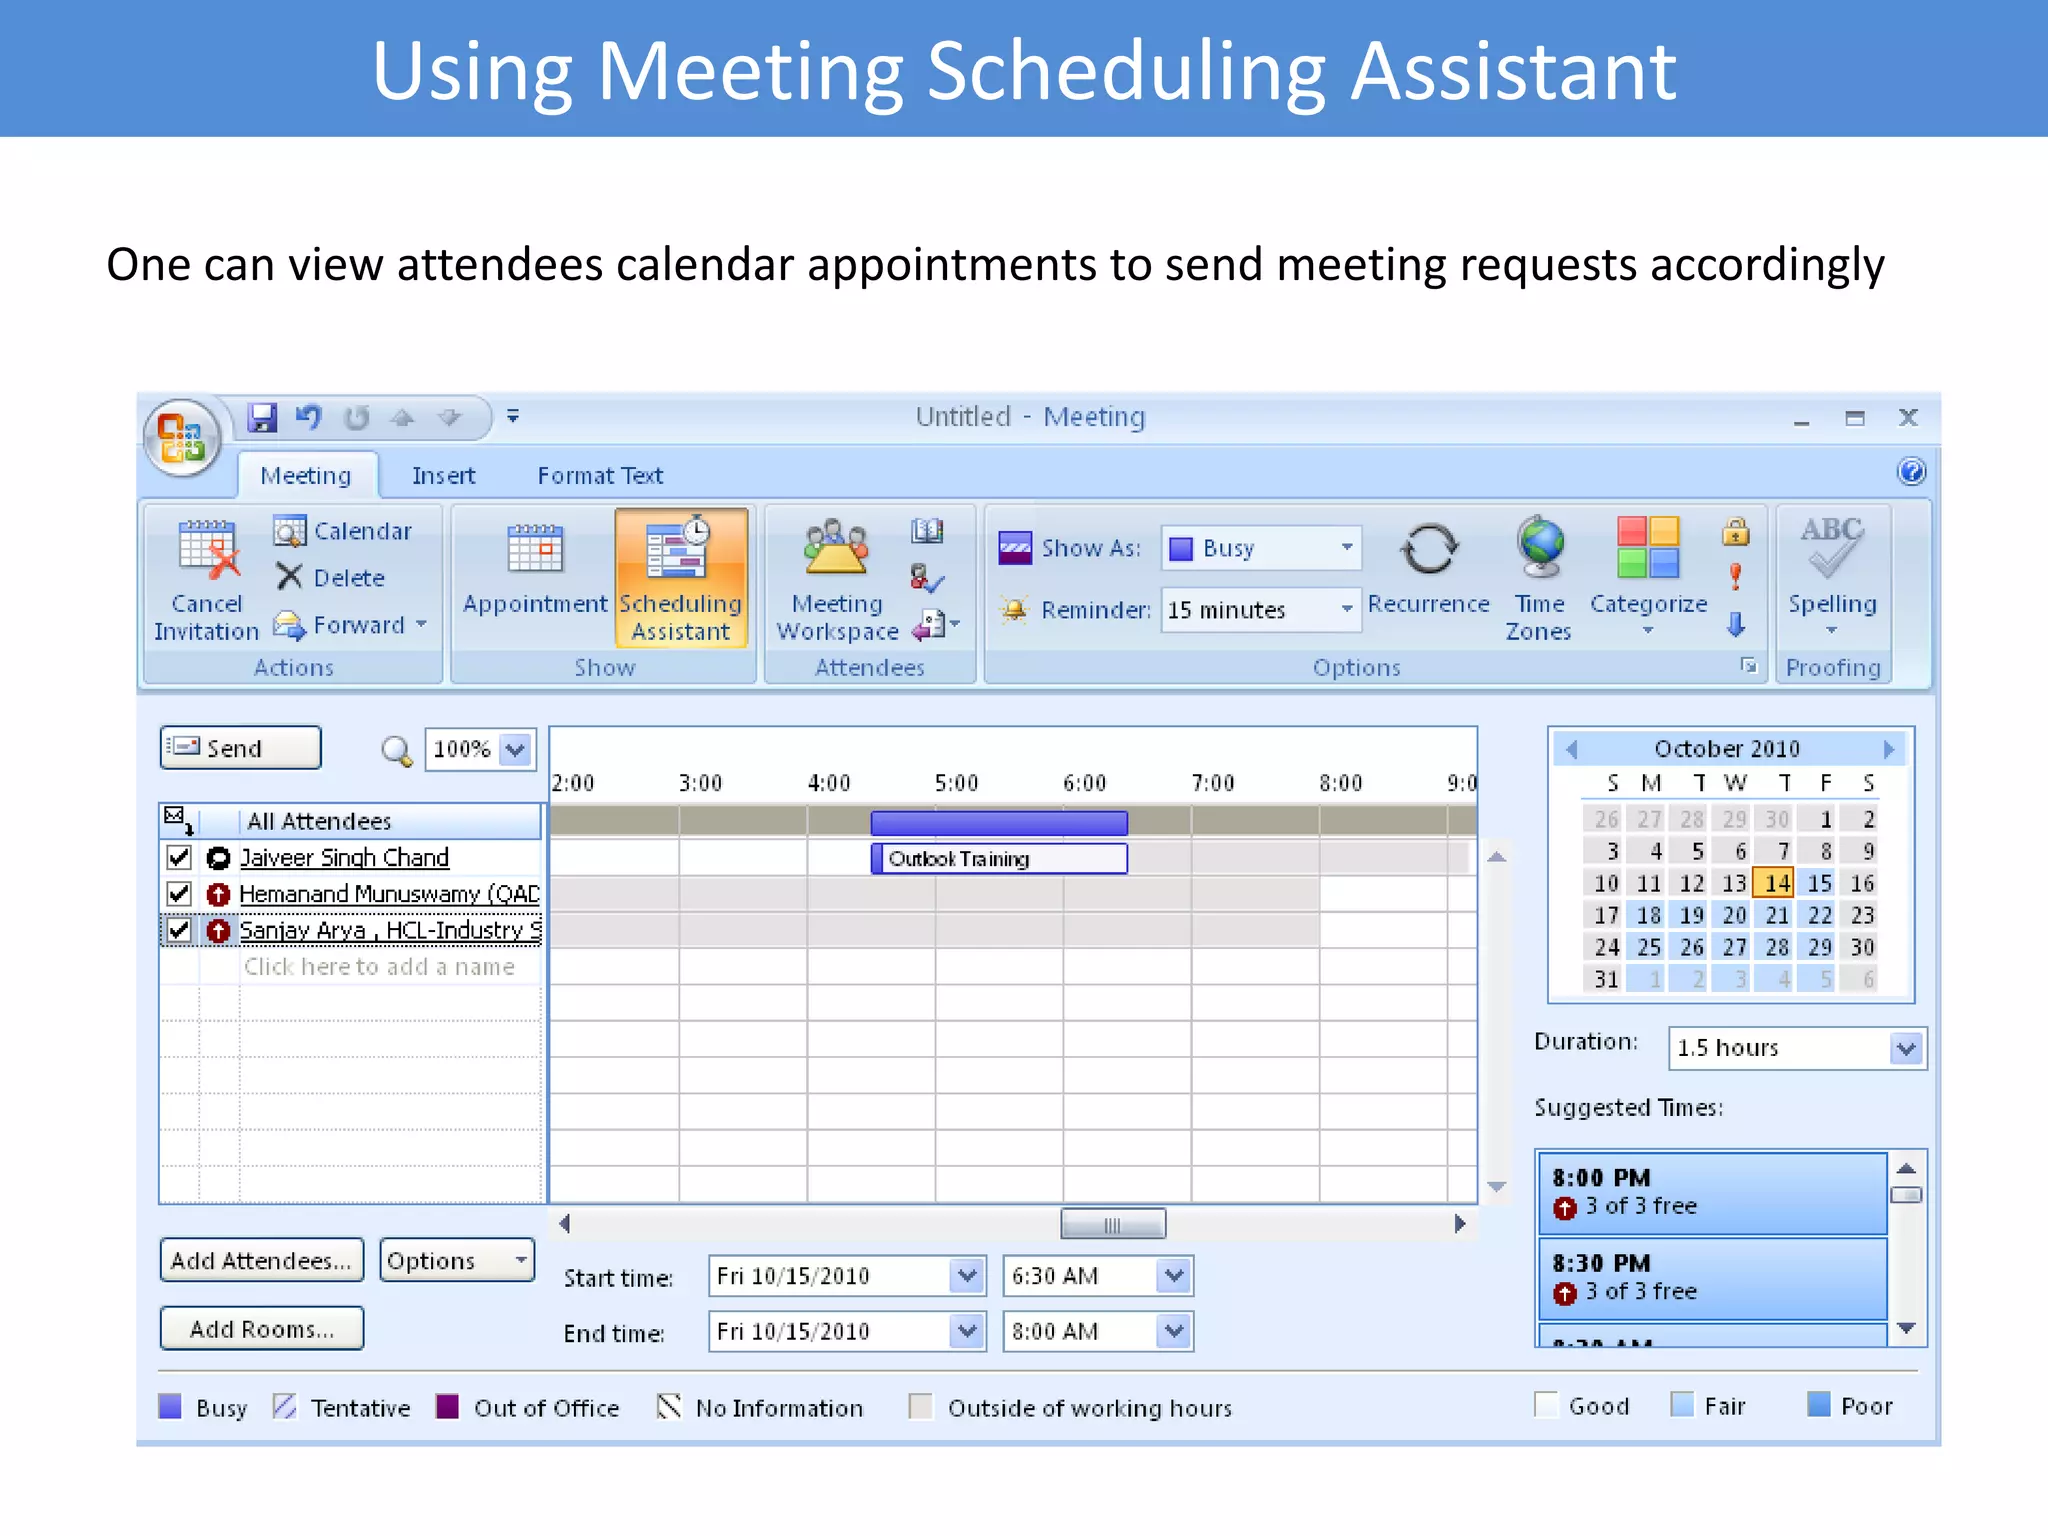Open the Options dropdown button
Image resolution: width=2048 pixels, height=1536 pixels.
pyautogui.click(x=457, y=1260)
